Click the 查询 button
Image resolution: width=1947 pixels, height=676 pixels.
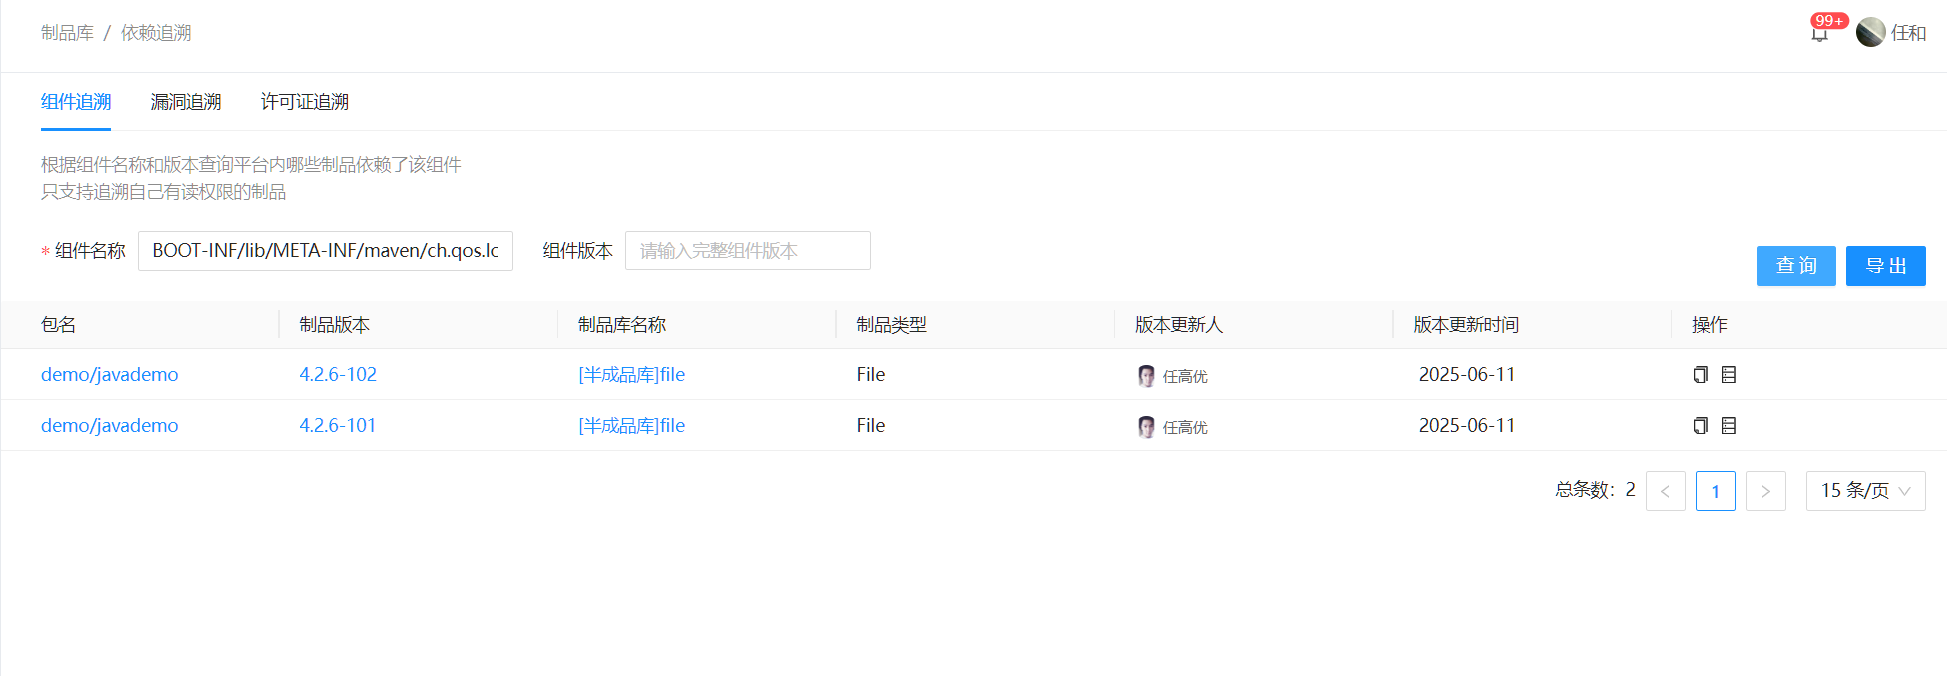pos(1795,266)
